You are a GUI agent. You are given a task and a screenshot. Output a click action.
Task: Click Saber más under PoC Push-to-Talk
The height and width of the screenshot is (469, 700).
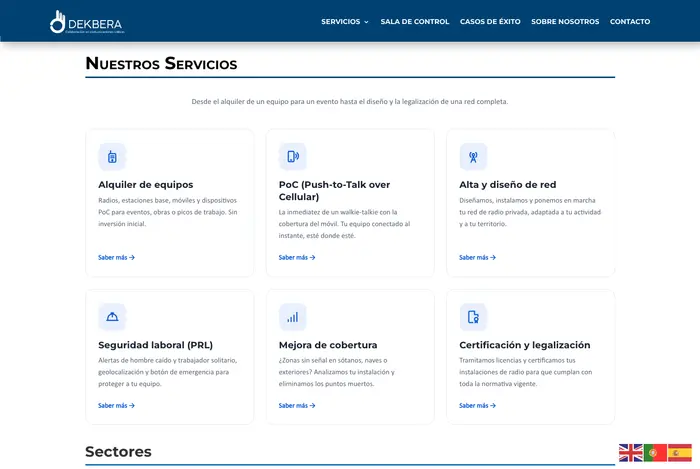click(297, 257)
